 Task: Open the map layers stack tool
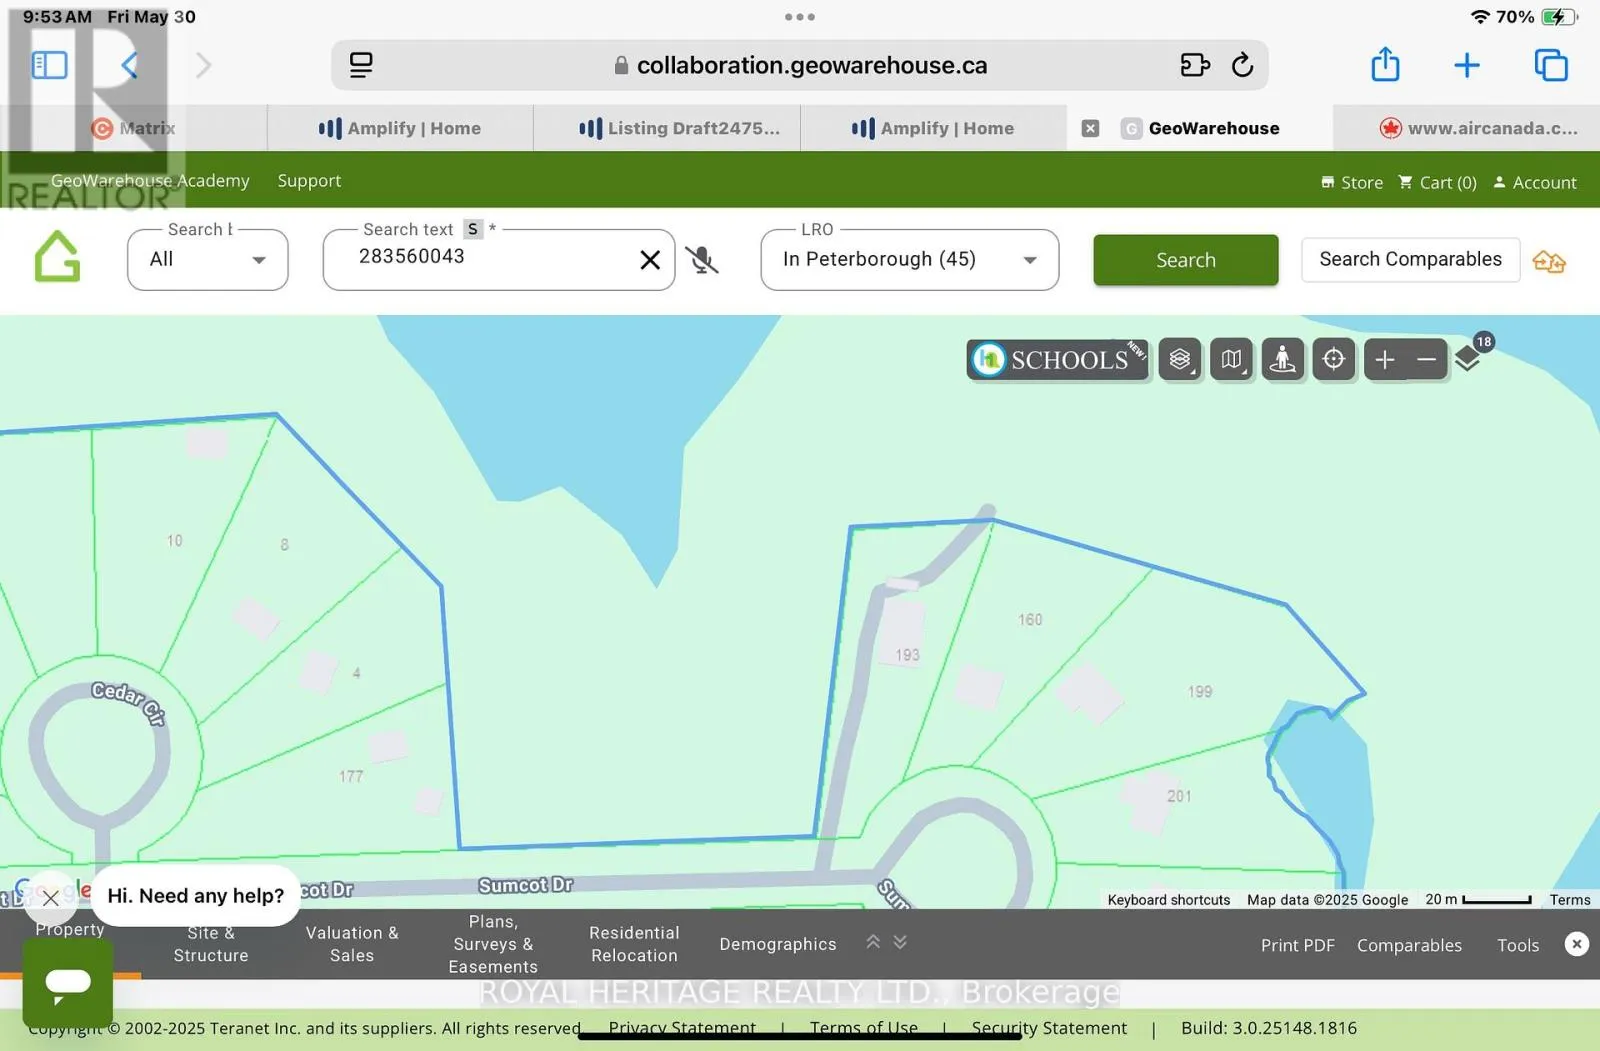point(1180,360)
